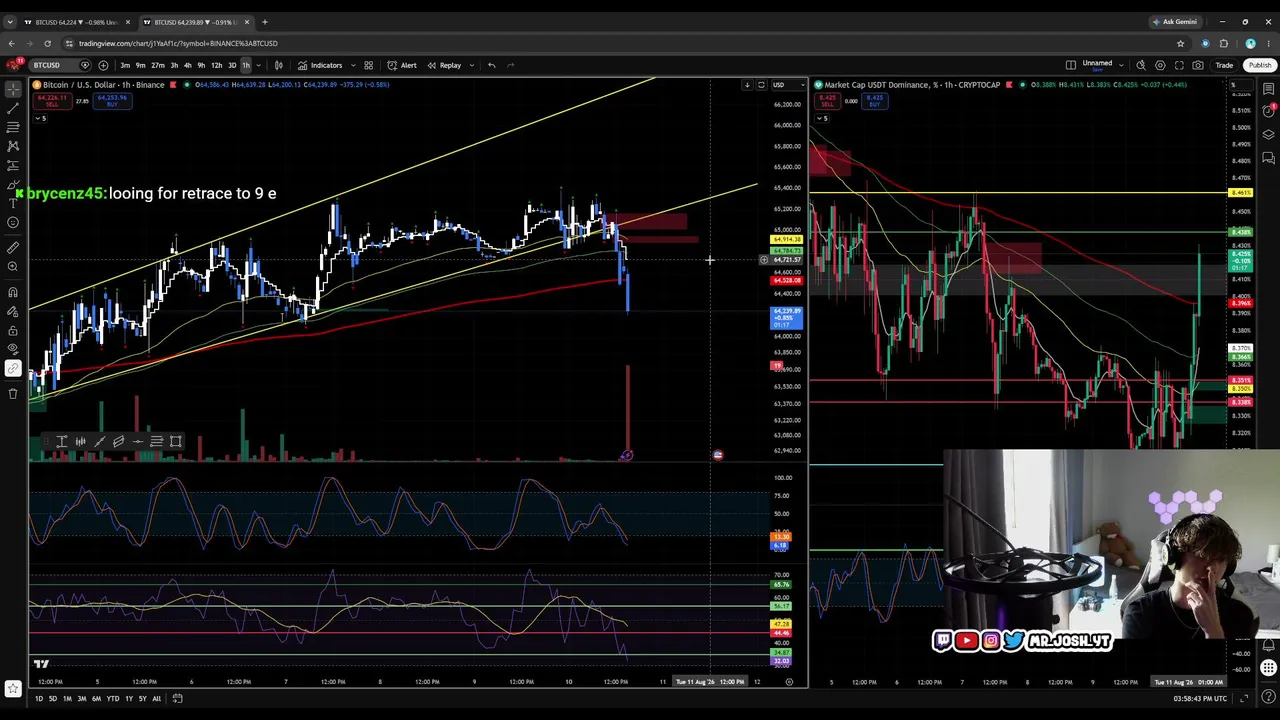Open chat panel in right sidebar

tap(1269, 158)
